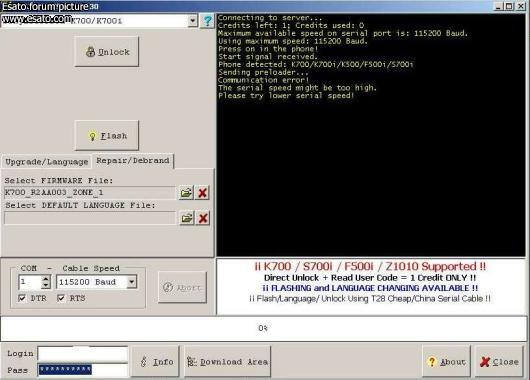
Task: Click the 'Phone detected' log line
Action: click(x=315, y=65)
